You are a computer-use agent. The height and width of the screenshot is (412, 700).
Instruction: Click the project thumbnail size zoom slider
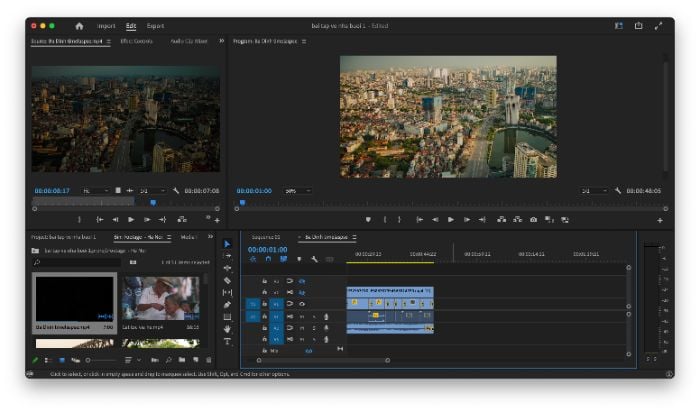tap(101, 360)
